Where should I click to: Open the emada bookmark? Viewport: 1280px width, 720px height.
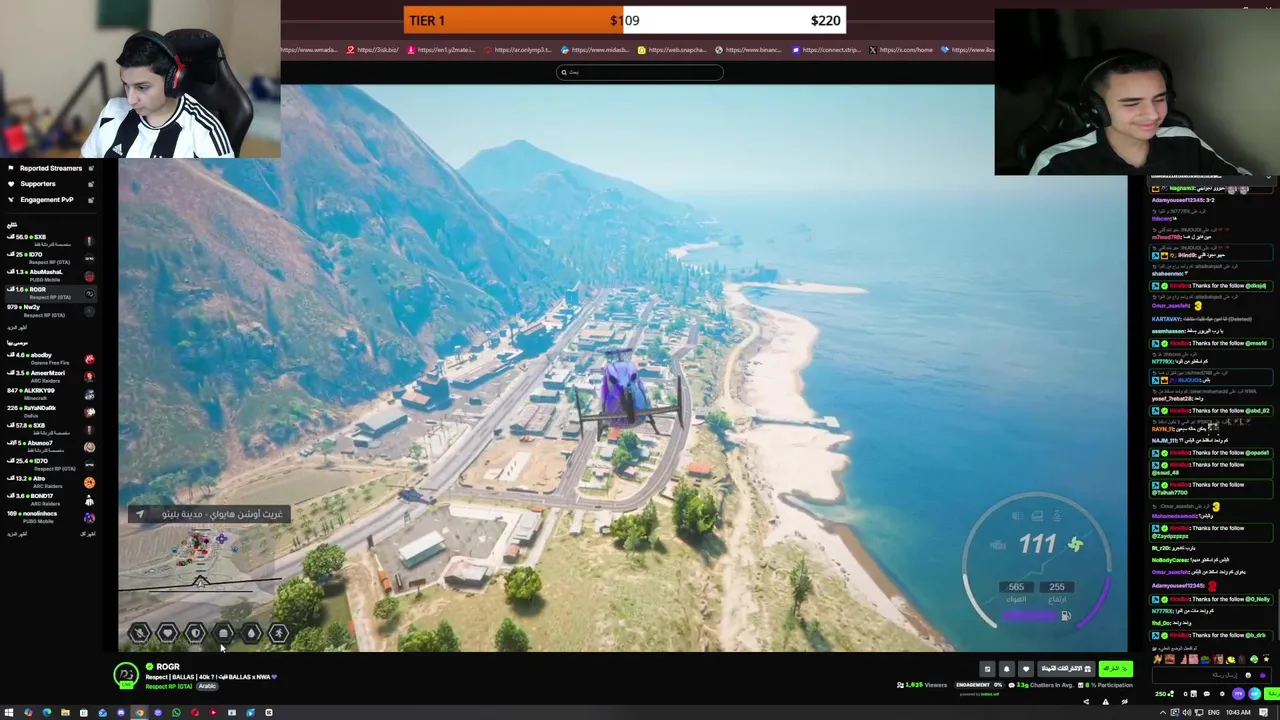(x=310, y=50)
